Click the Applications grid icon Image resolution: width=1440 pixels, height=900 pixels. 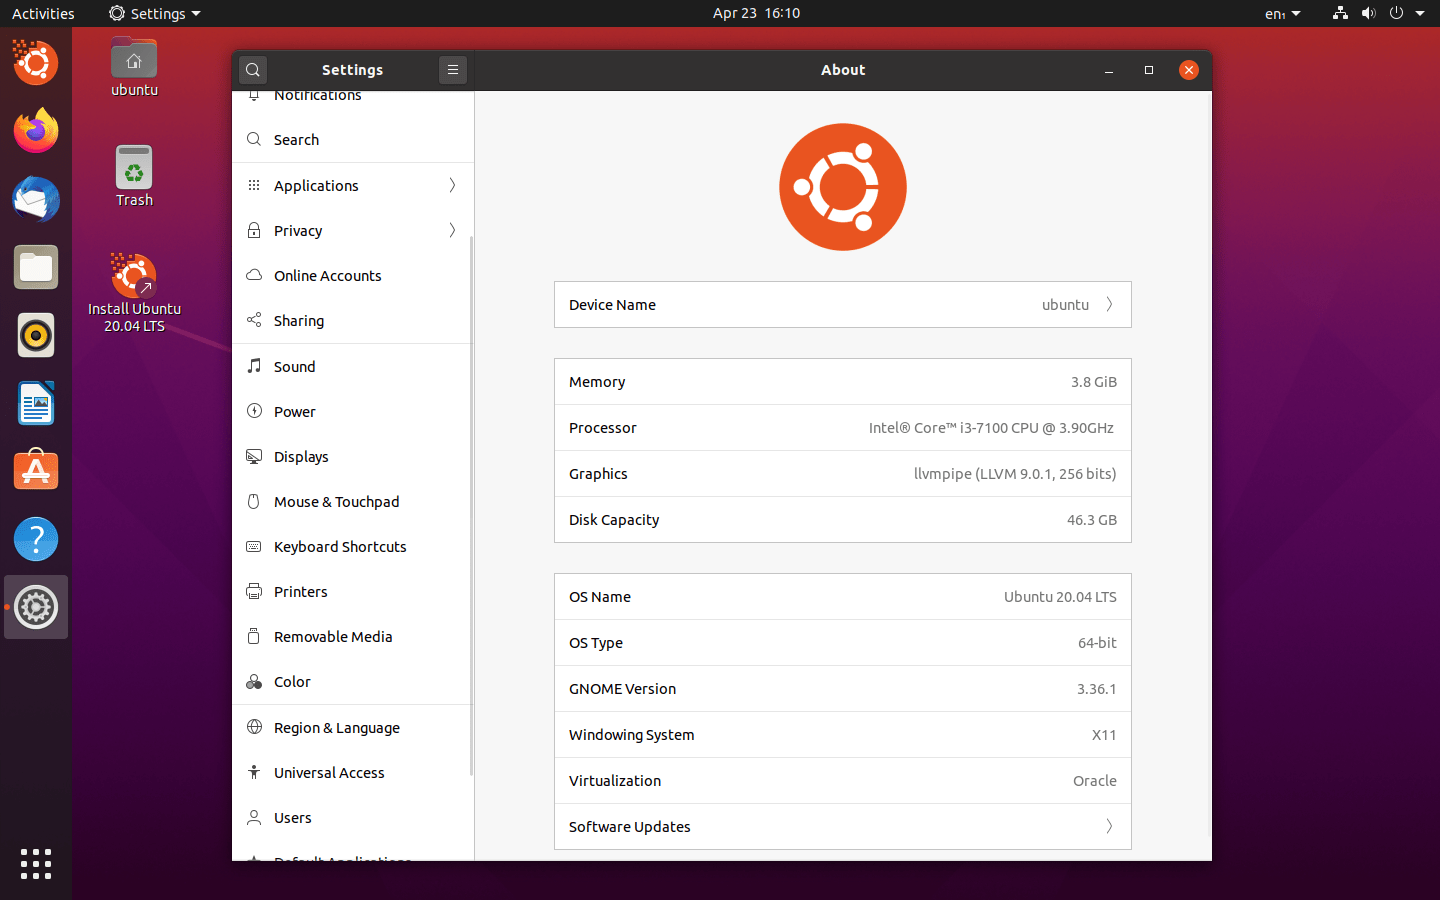tap(254, 185)
